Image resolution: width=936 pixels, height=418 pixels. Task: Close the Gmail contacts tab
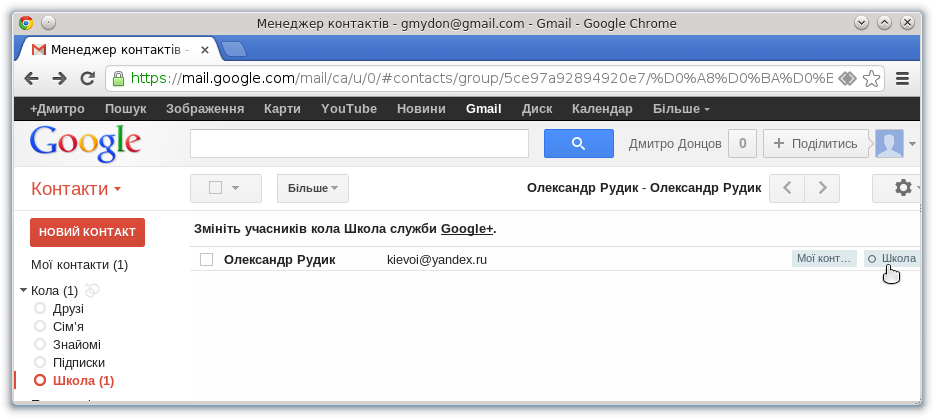[x=205, y=50]
